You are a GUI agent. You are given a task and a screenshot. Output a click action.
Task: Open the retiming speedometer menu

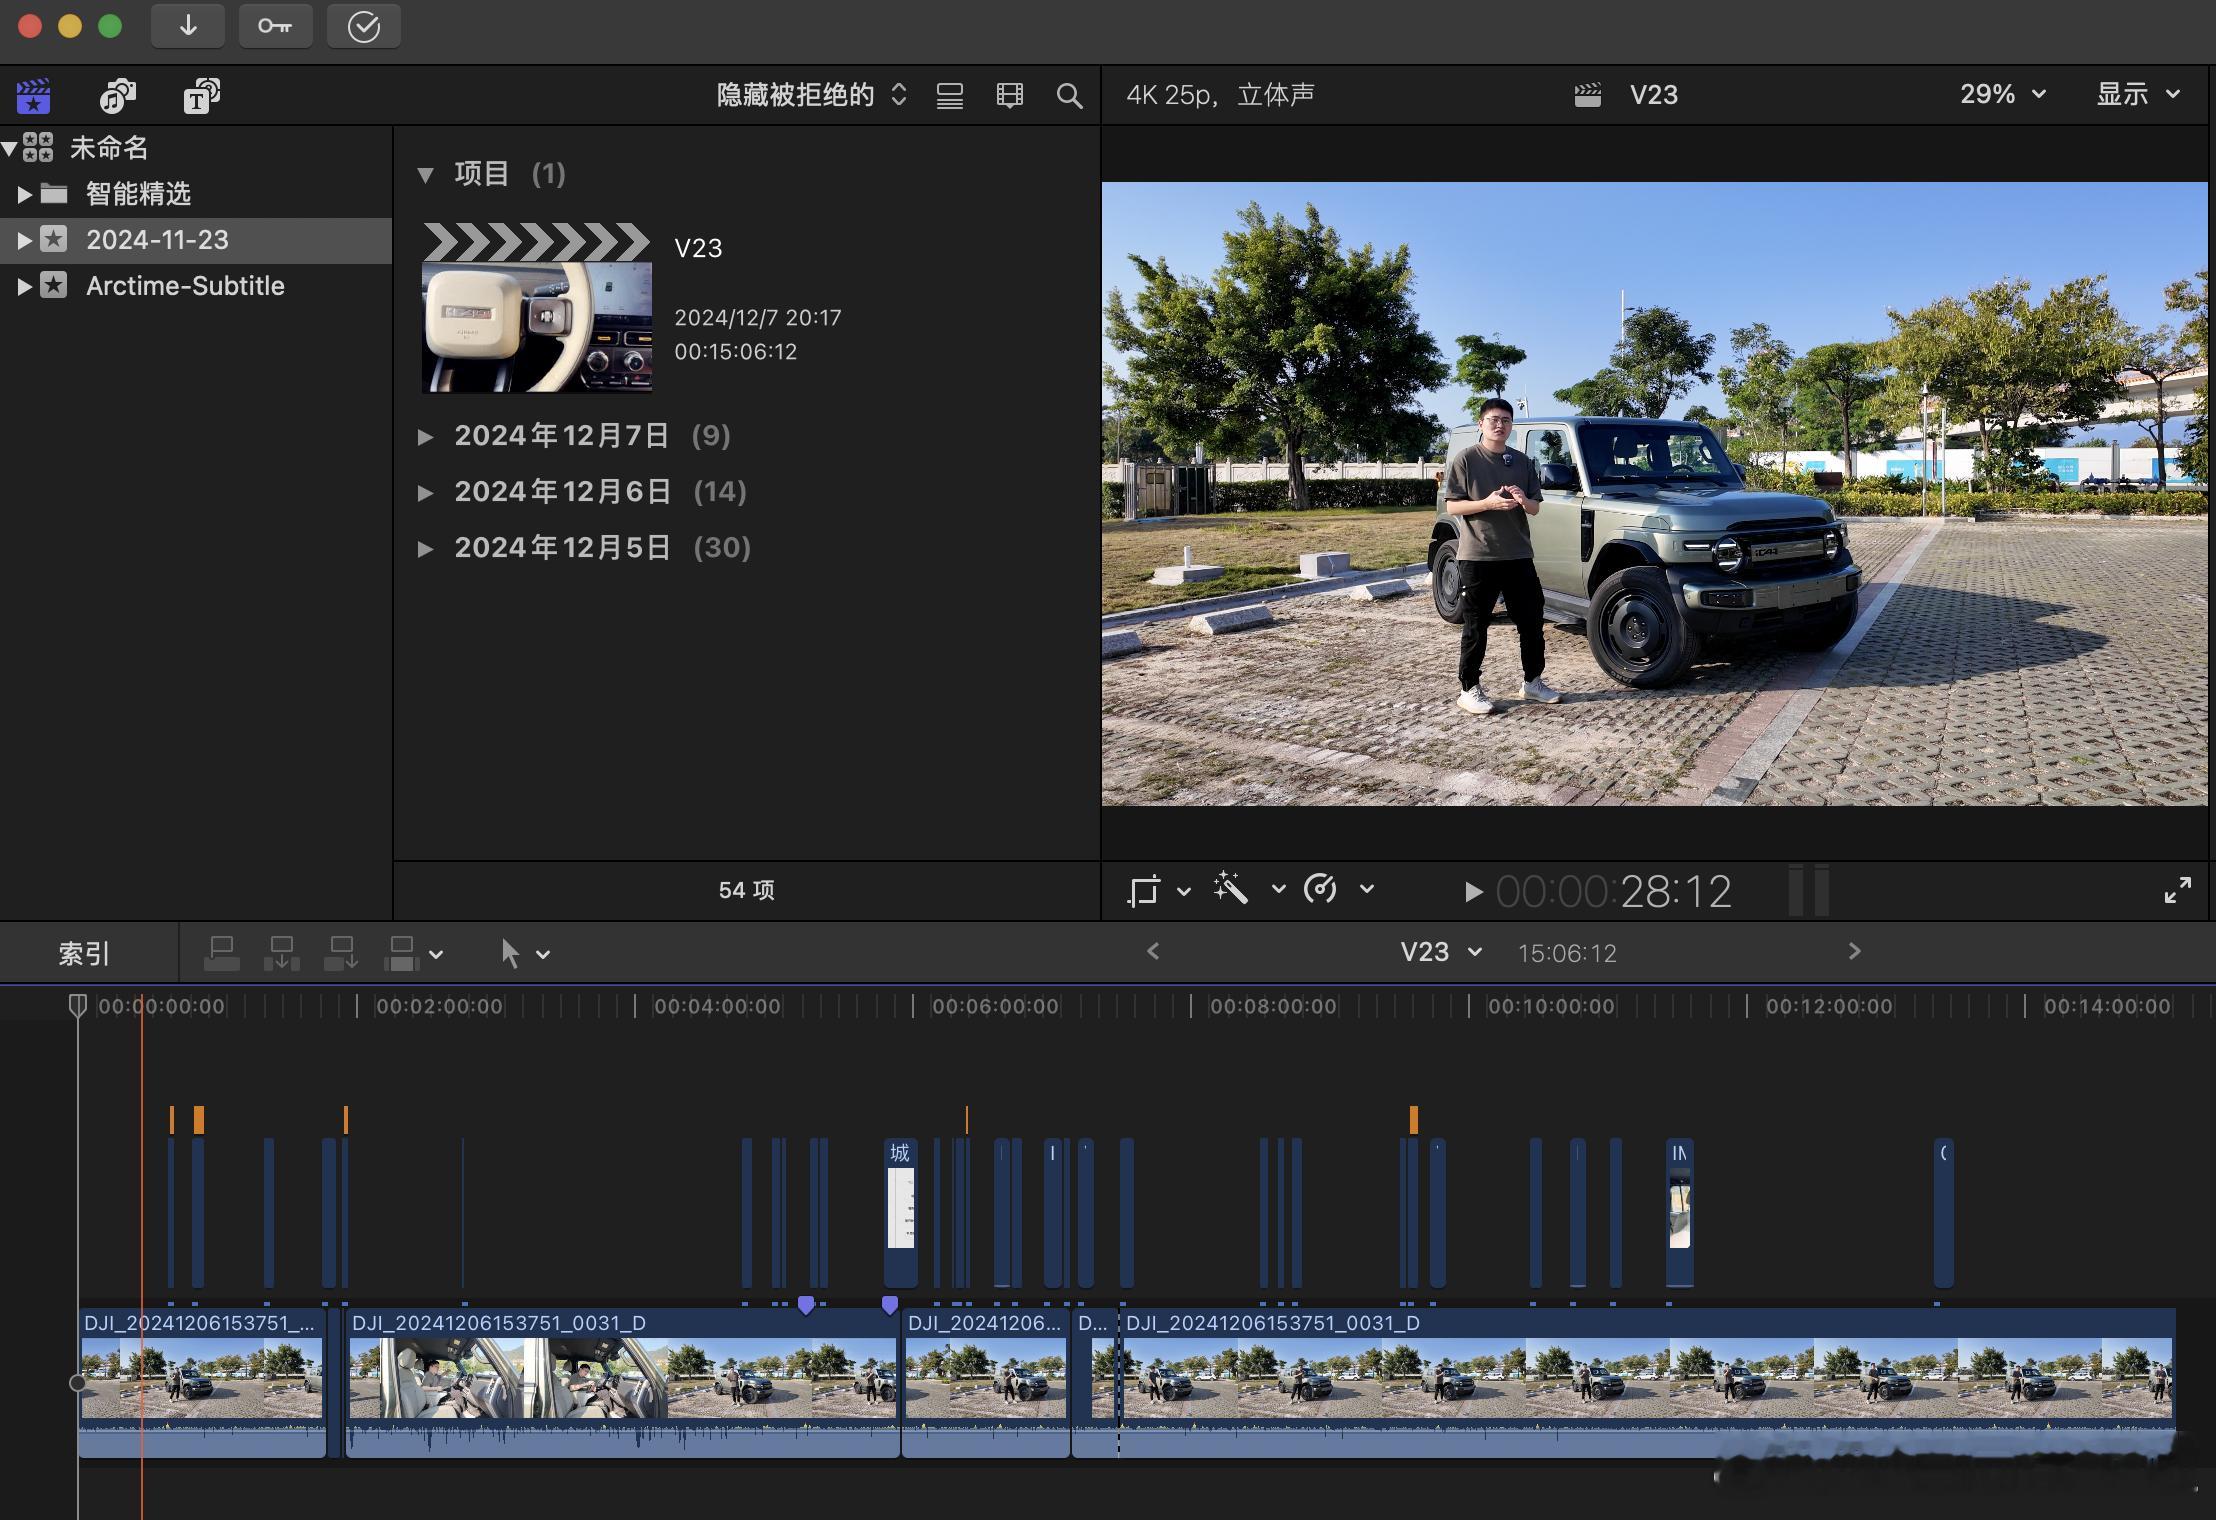click(1321, 889)
